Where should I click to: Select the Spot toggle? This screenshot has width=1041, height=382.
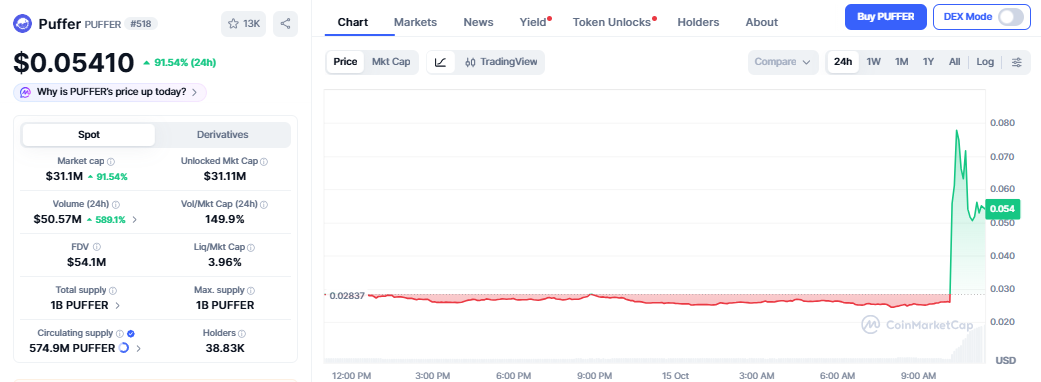point(89,135)
